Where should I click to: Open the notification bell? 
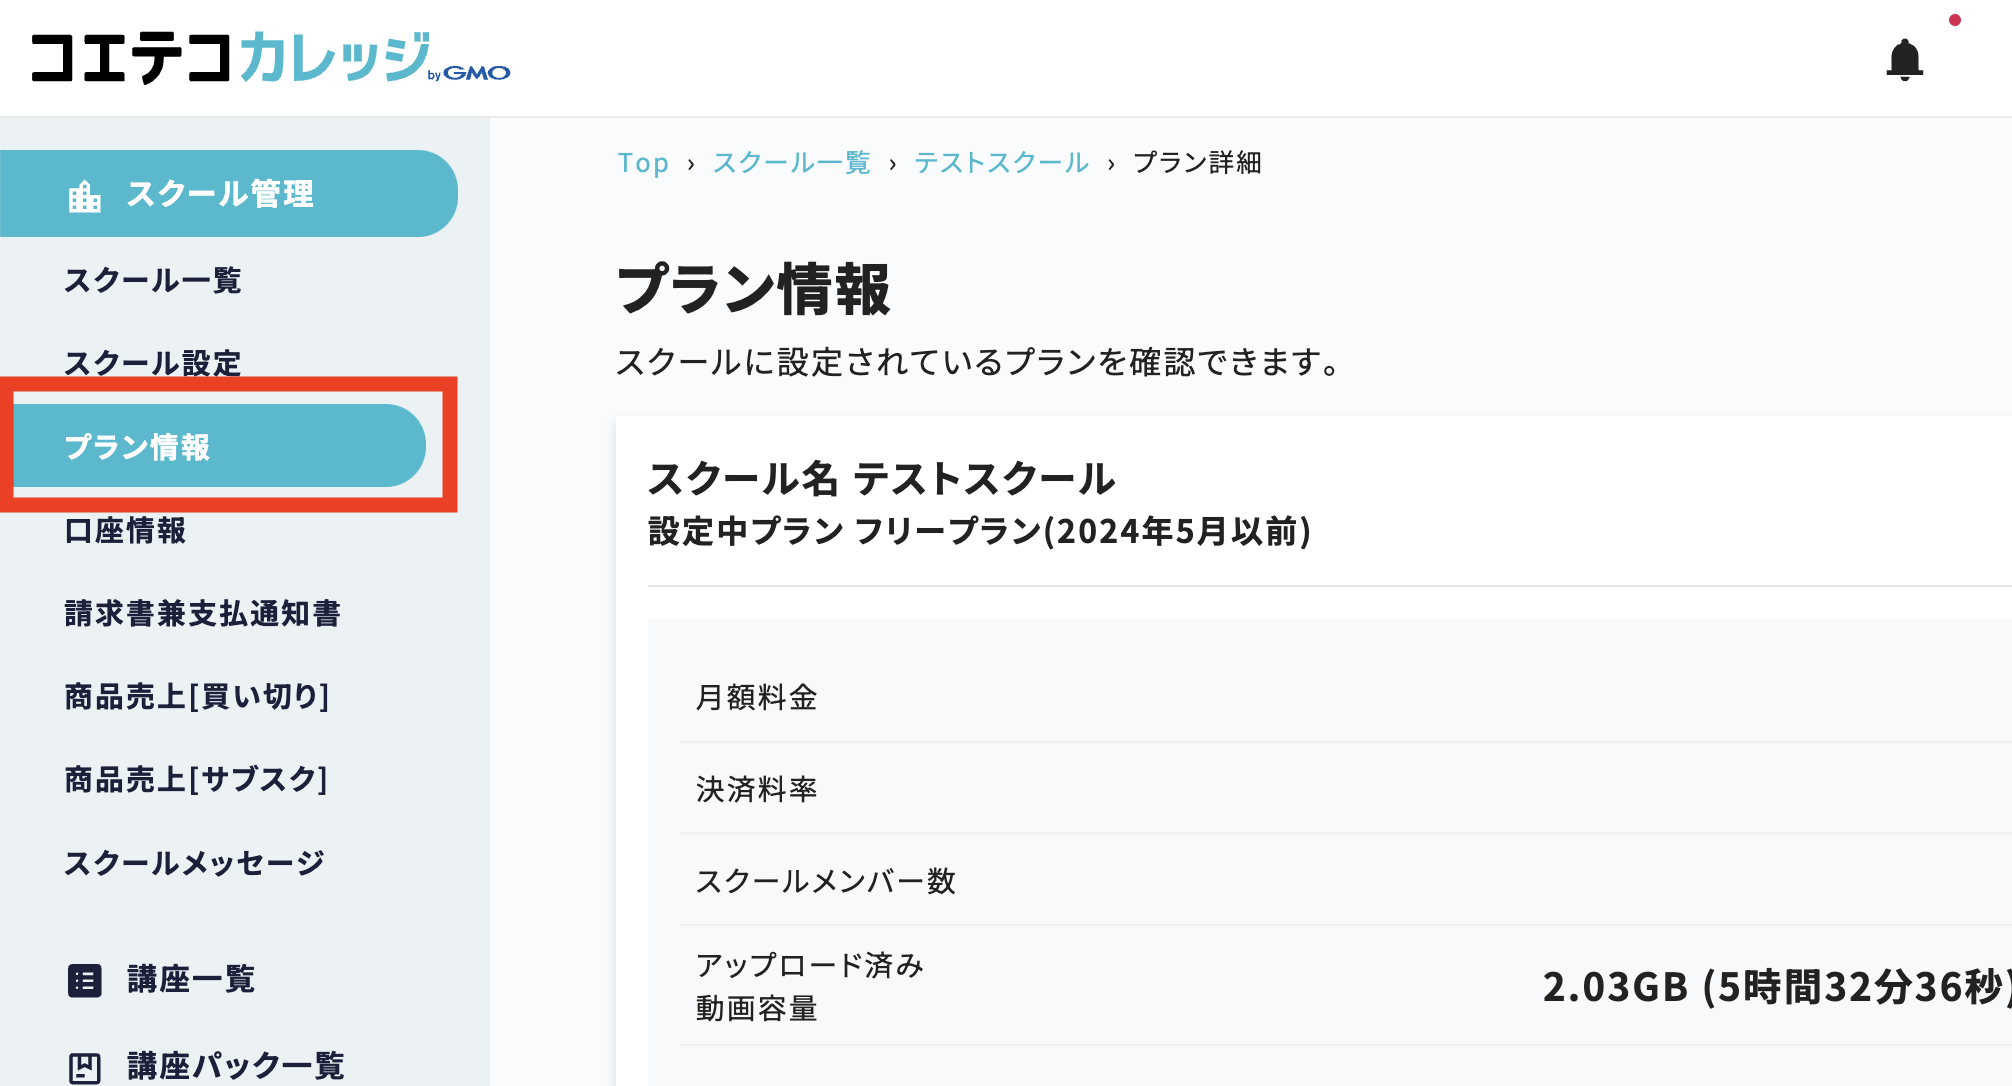(1905, 57)
